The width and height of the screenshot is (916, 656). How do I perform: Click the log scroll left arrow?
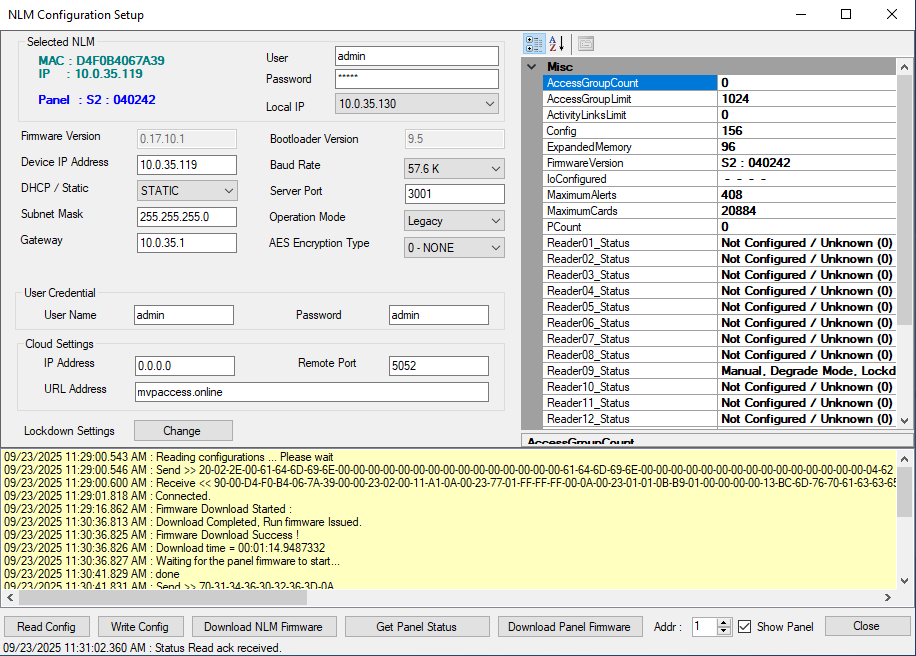9,598
